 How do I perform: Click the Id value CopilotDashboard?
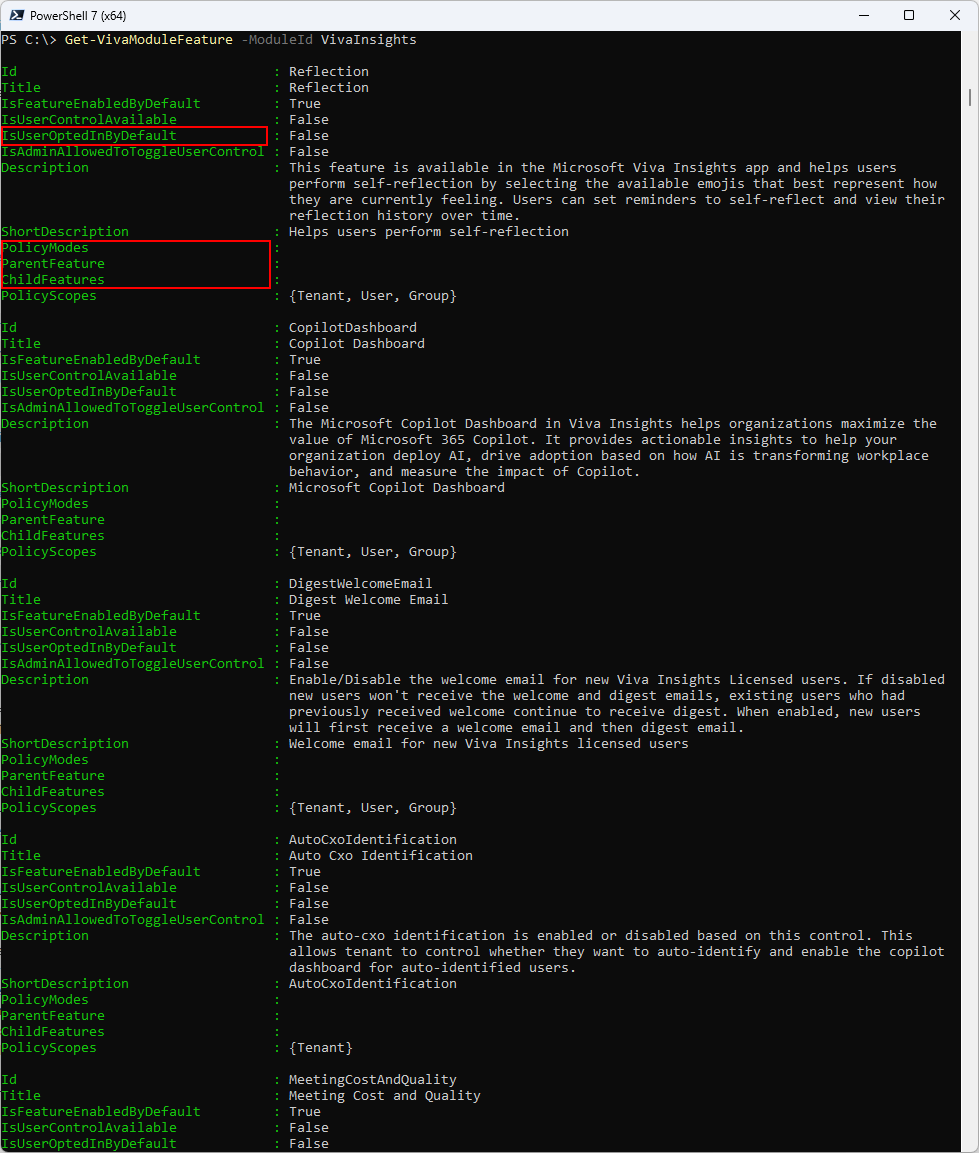[x=352, y=327]
